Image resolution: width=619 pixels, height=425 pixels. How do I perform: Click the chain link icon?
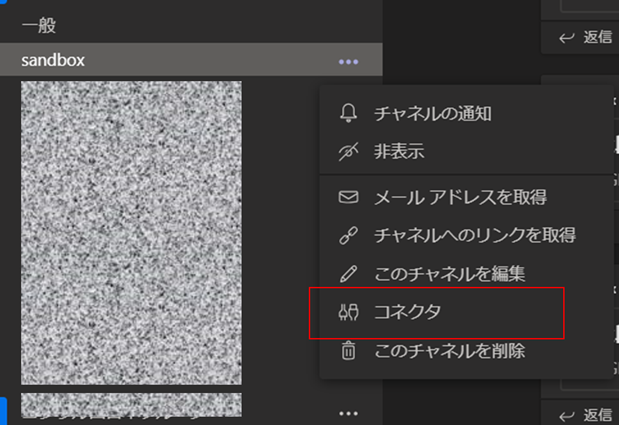coord(349,235)
